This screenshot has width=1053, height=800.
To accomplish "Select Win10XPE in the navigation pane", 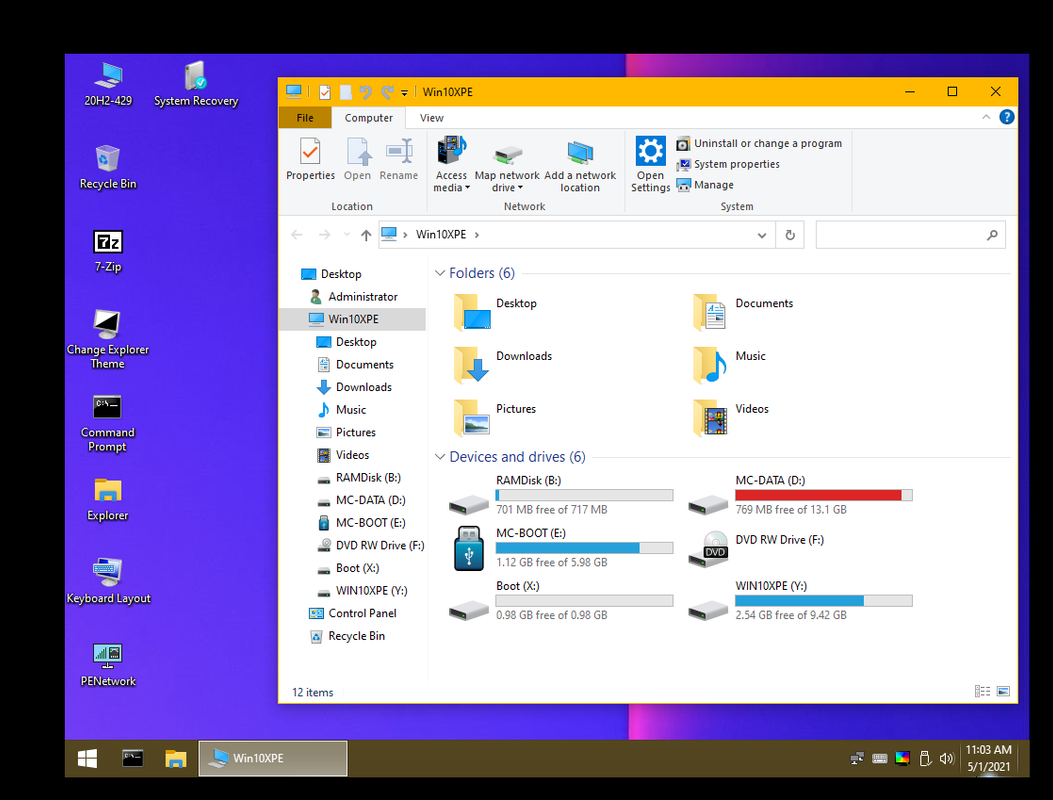I will 353,319.
